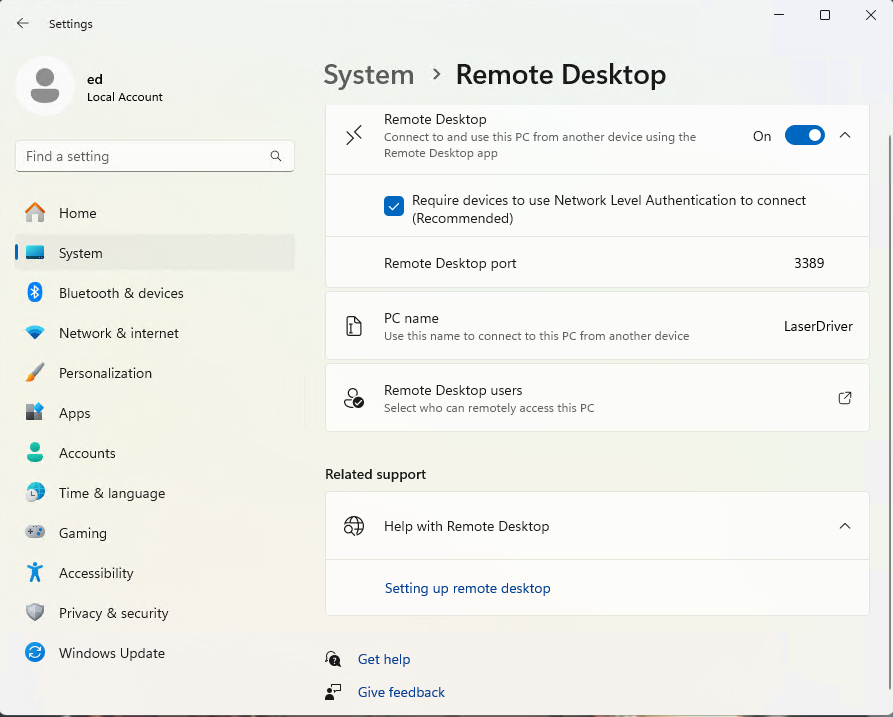Open the Setting up remote desktop link
Viewport: 893px width, 717px height.
(467, 588)
